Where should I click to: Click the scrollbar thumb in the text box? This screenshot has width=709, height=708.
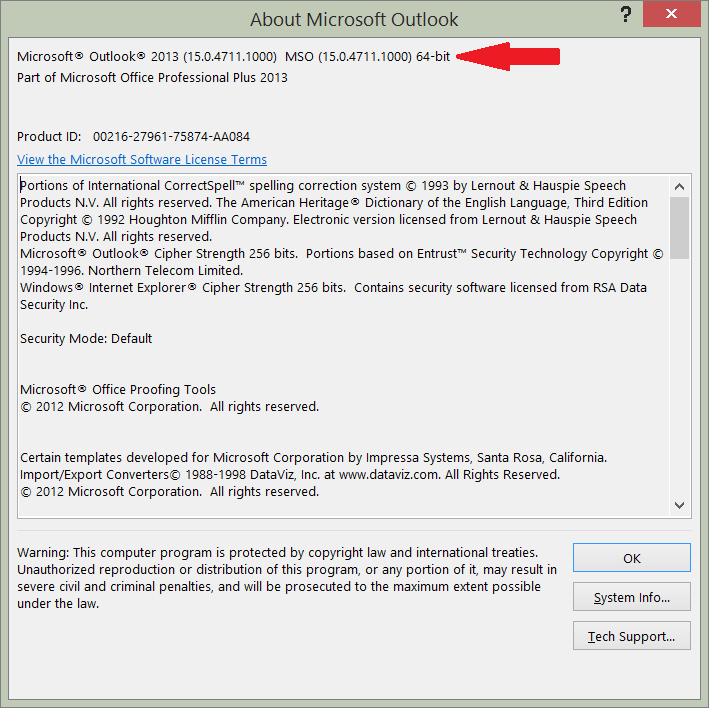click(x=679, y=228)
